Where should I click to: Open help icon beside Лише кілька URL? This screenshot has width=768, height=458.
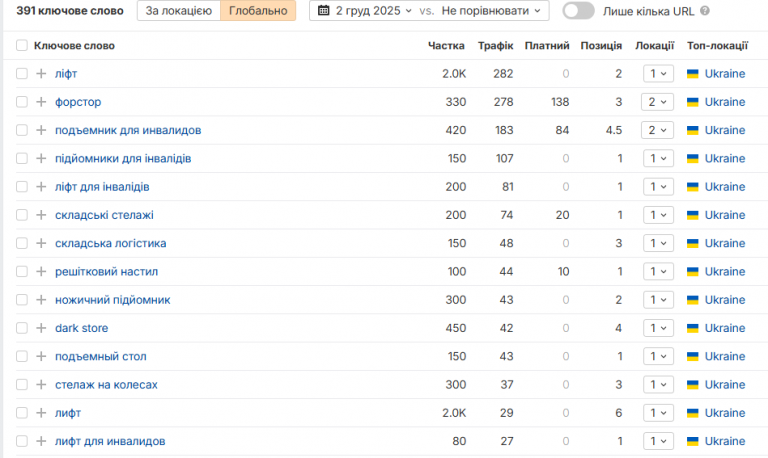click(705, 11)
